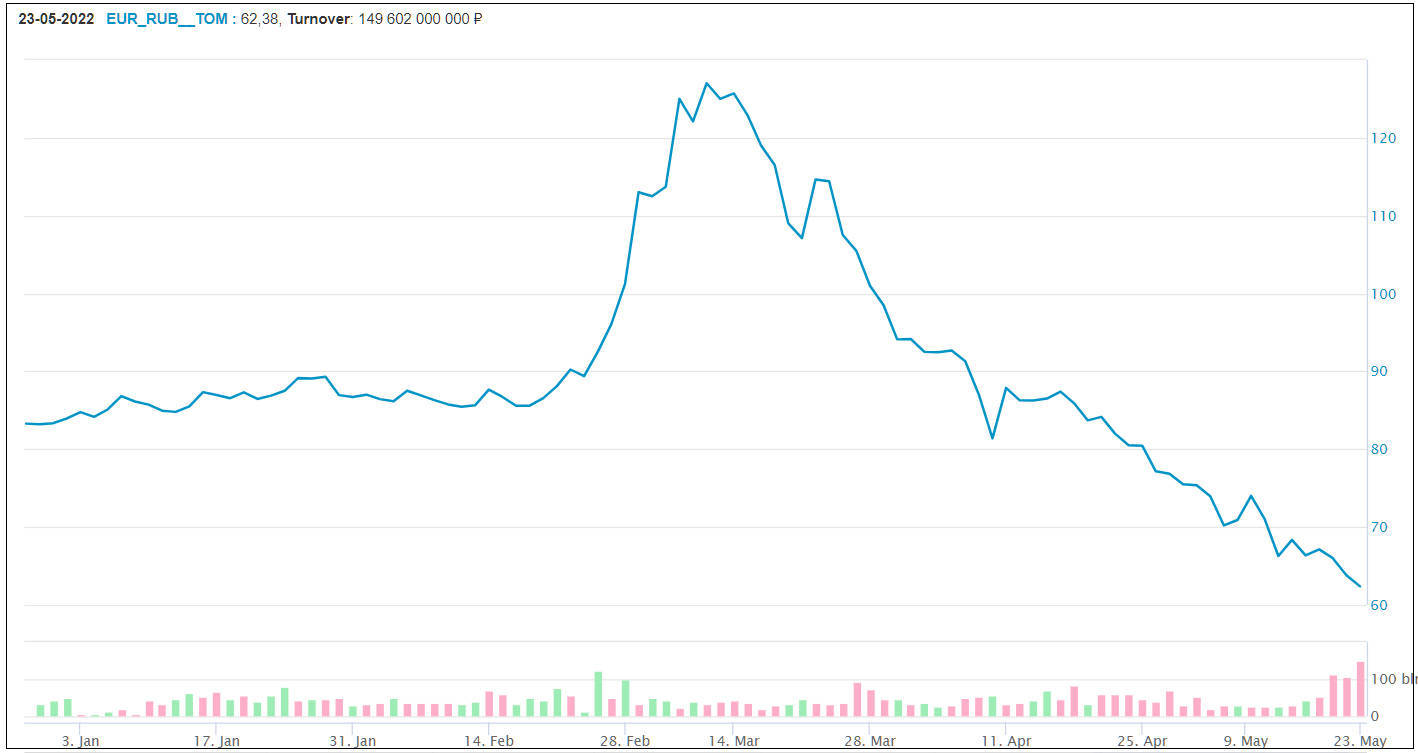Click the EUR_RUB__TOM instrument name in header

166,18
